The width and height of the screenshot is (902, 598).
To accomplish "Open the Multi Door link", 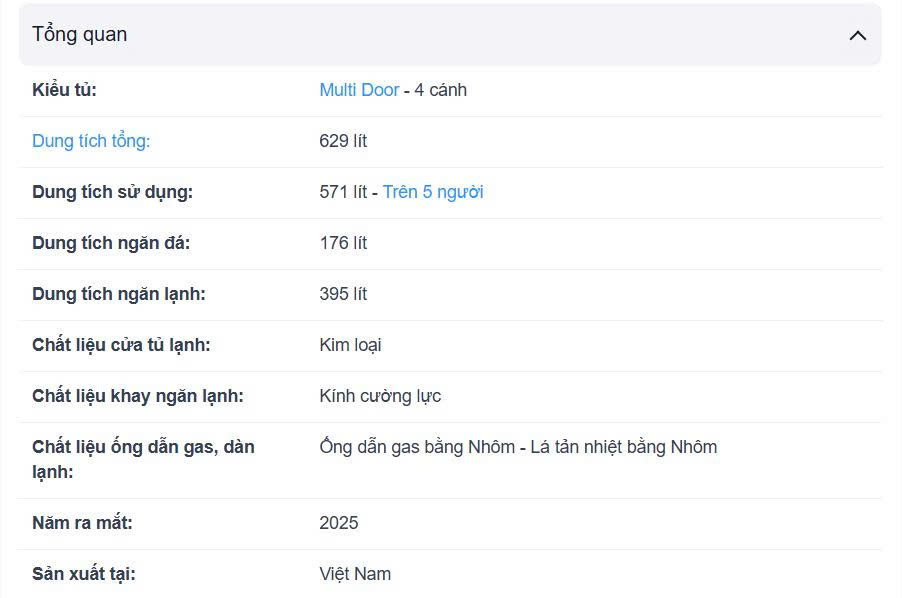I will [359, 90].
